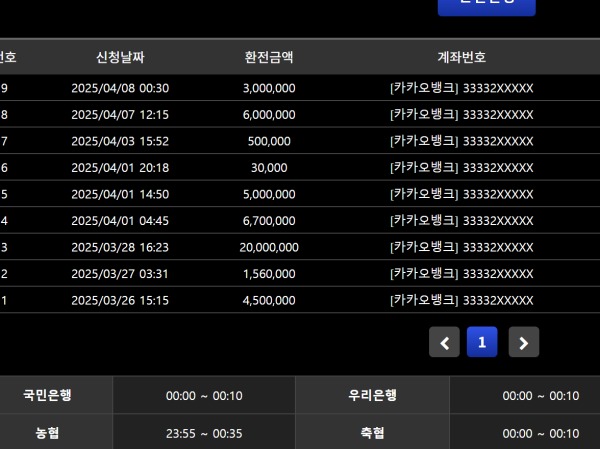Screen dimensions: 600x449
Task: Open the 20,000,000 exchange row
Action: (269, 247)
